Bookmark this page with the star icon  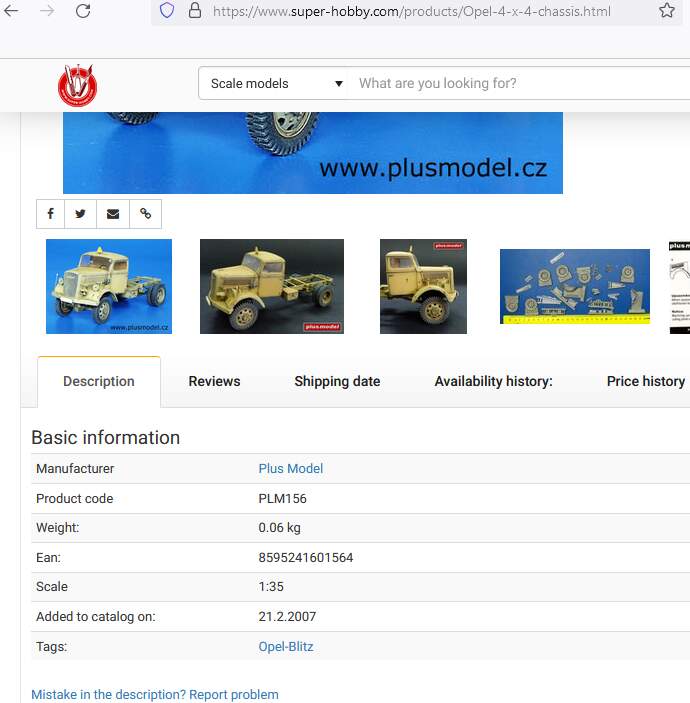point(667,10)
